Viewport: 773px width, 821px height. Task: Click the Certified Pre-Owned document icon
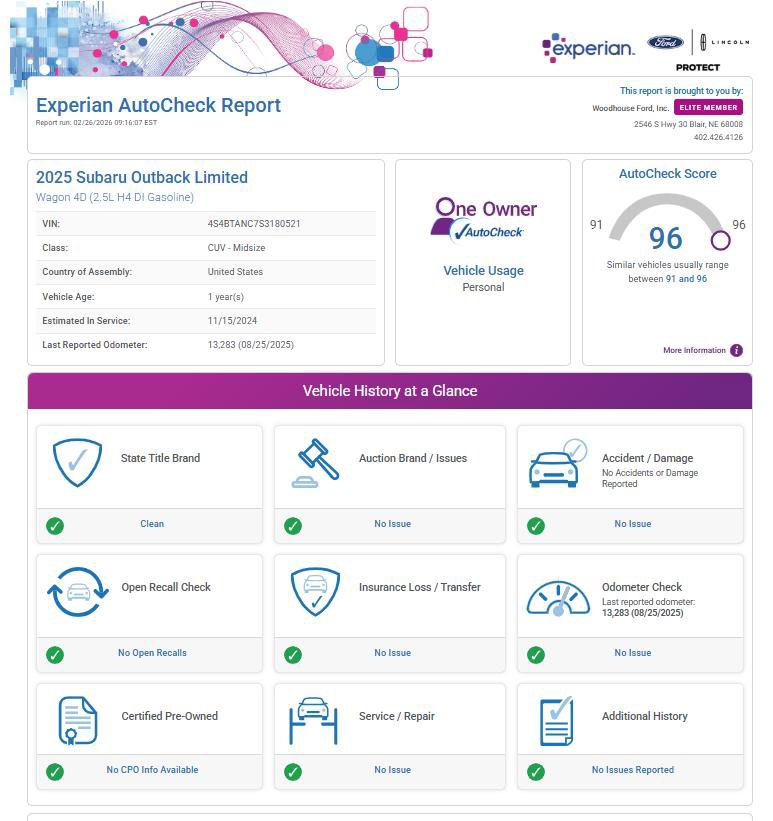pyautogui.click(x=77, y=721)
